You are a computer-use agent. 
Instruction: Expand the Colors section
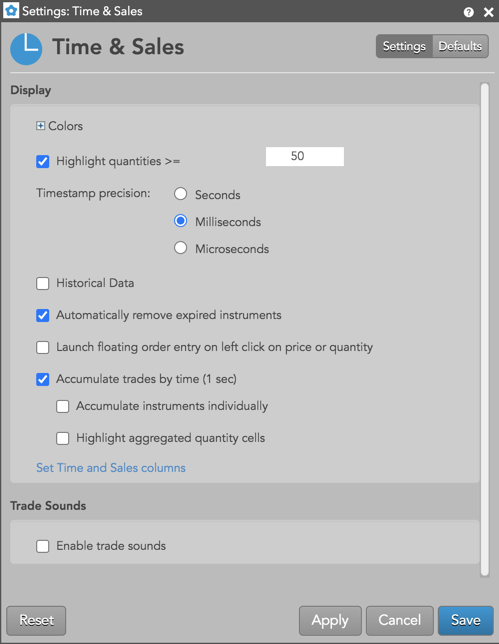[x=40, y=126]
